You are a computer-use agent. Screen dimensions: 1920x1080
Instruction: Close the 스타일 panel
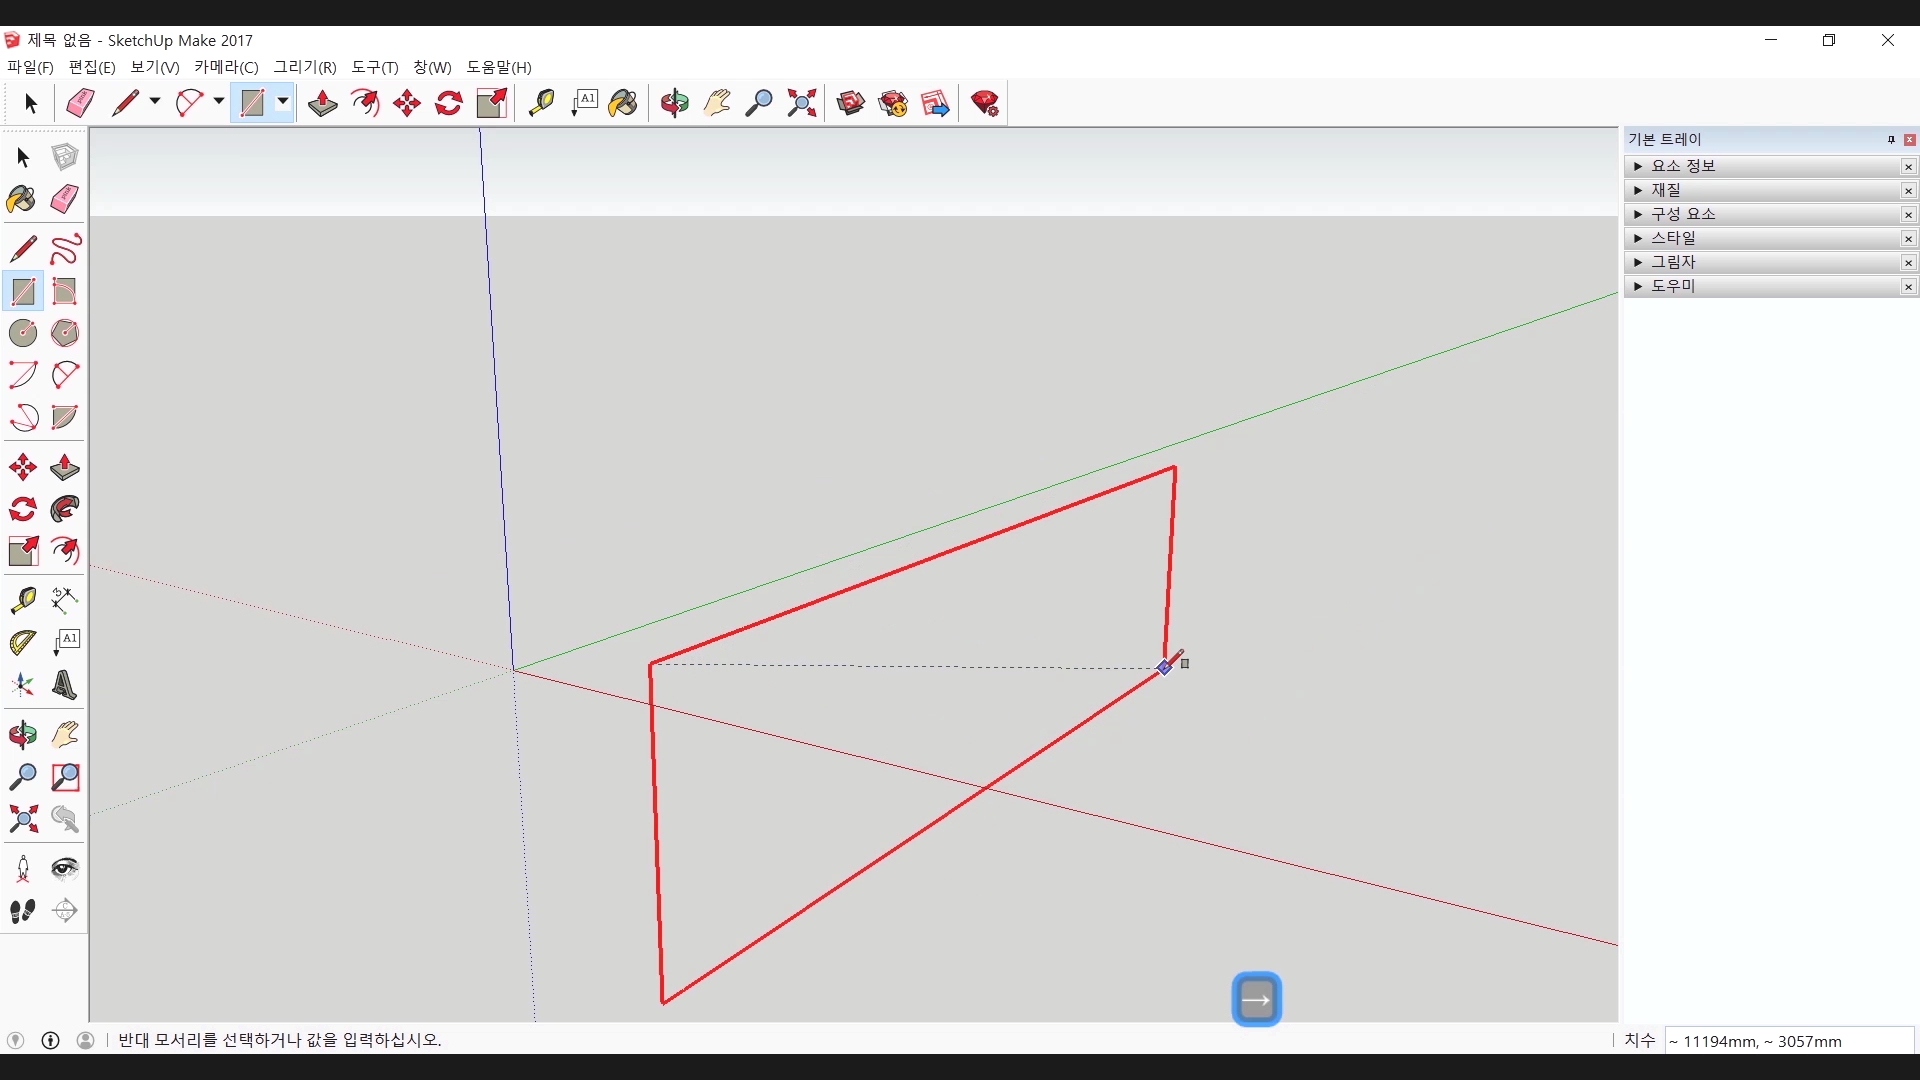pos(1908,238)
